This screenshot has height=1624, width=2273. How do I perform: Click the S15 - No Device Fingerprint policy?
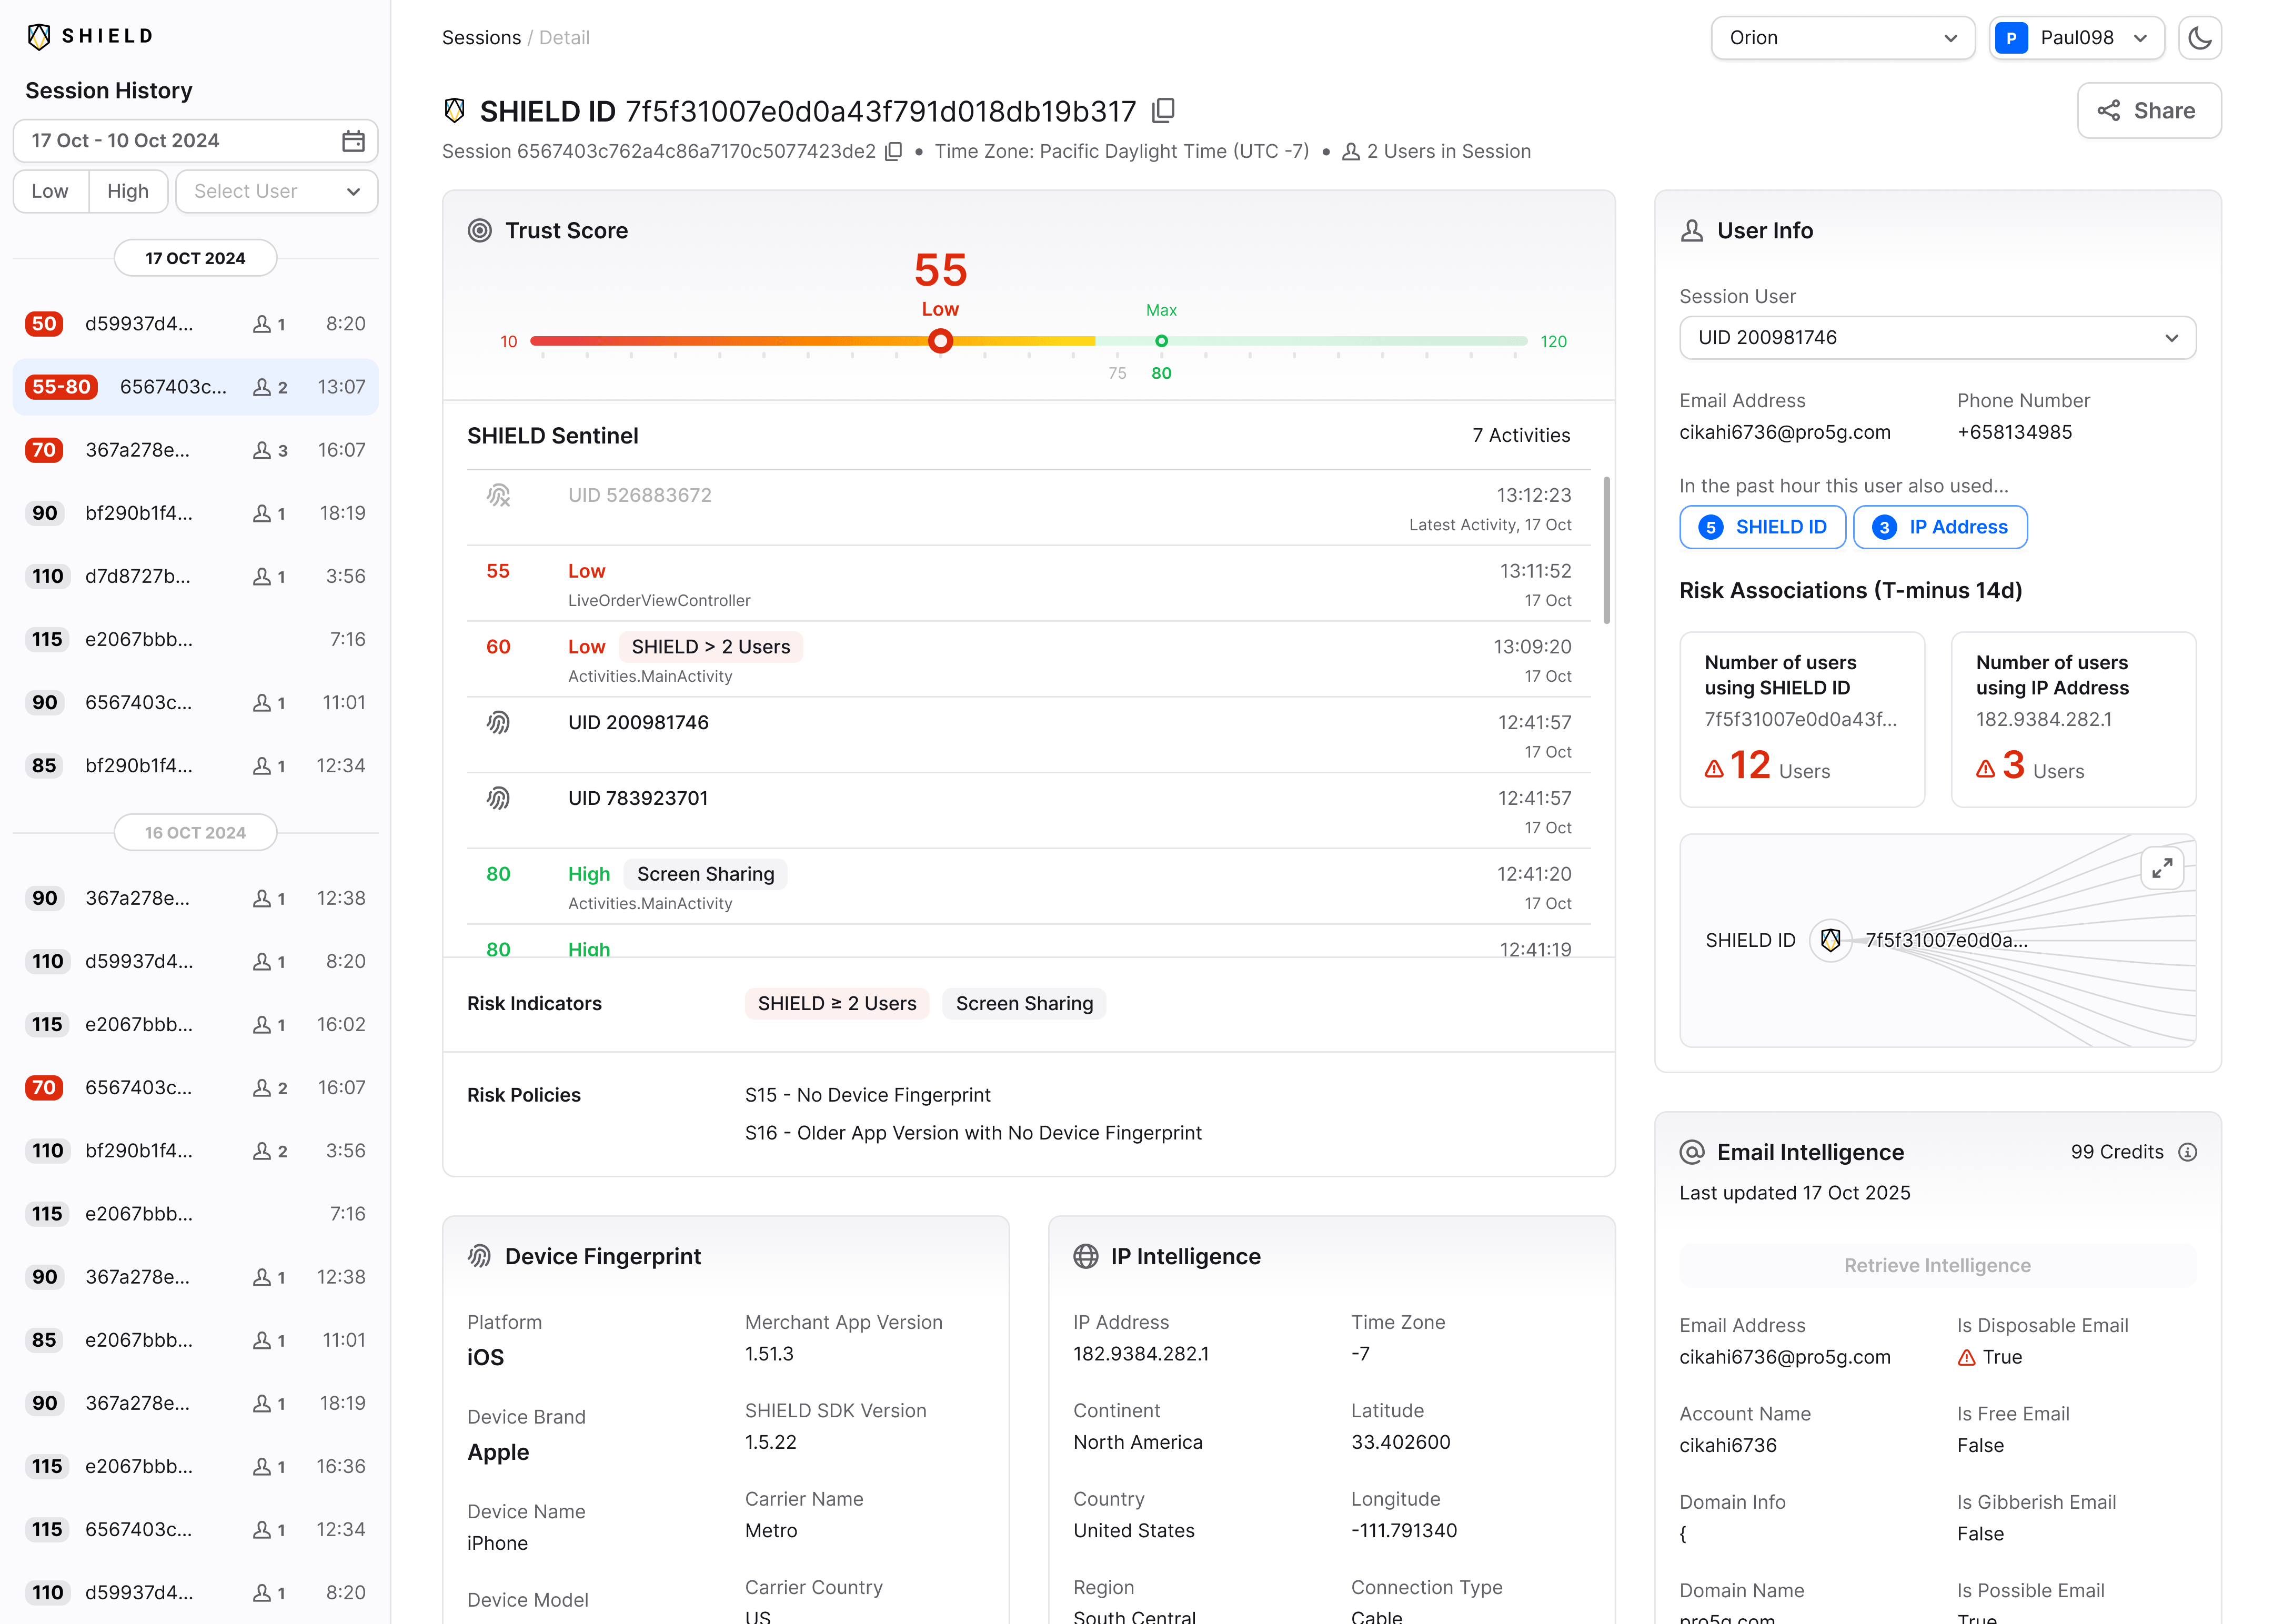867,1095
